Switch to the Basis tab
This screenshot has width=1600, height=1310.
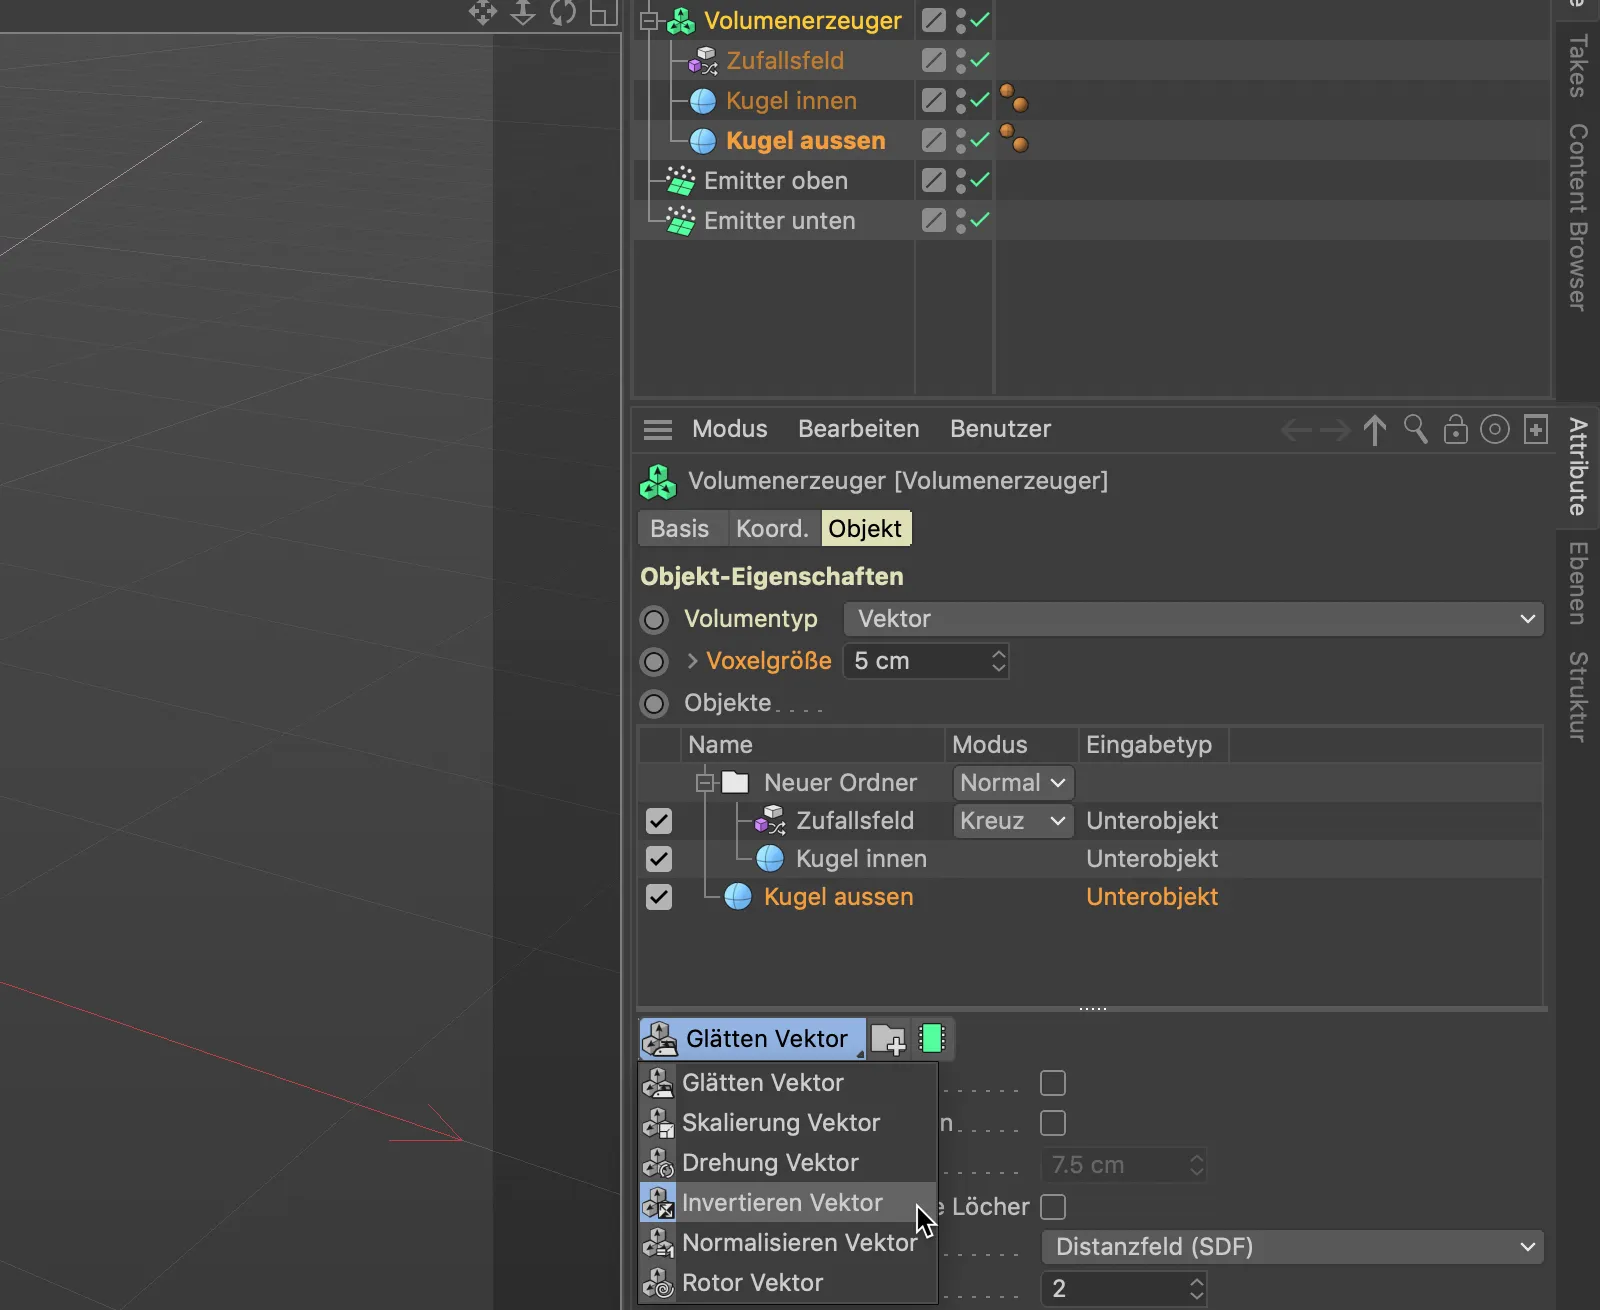680,529
